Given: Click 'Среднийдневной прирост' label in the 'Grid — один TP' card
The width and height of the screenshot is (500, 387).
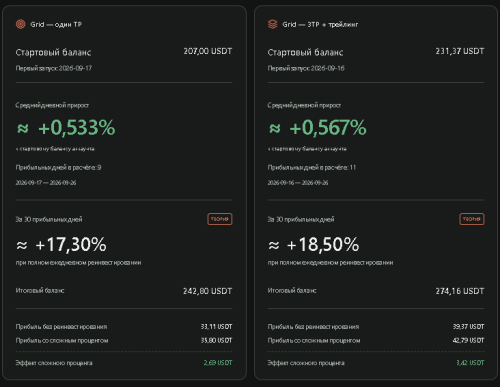Looking at the screenshot, I should [x=52, y=105].
